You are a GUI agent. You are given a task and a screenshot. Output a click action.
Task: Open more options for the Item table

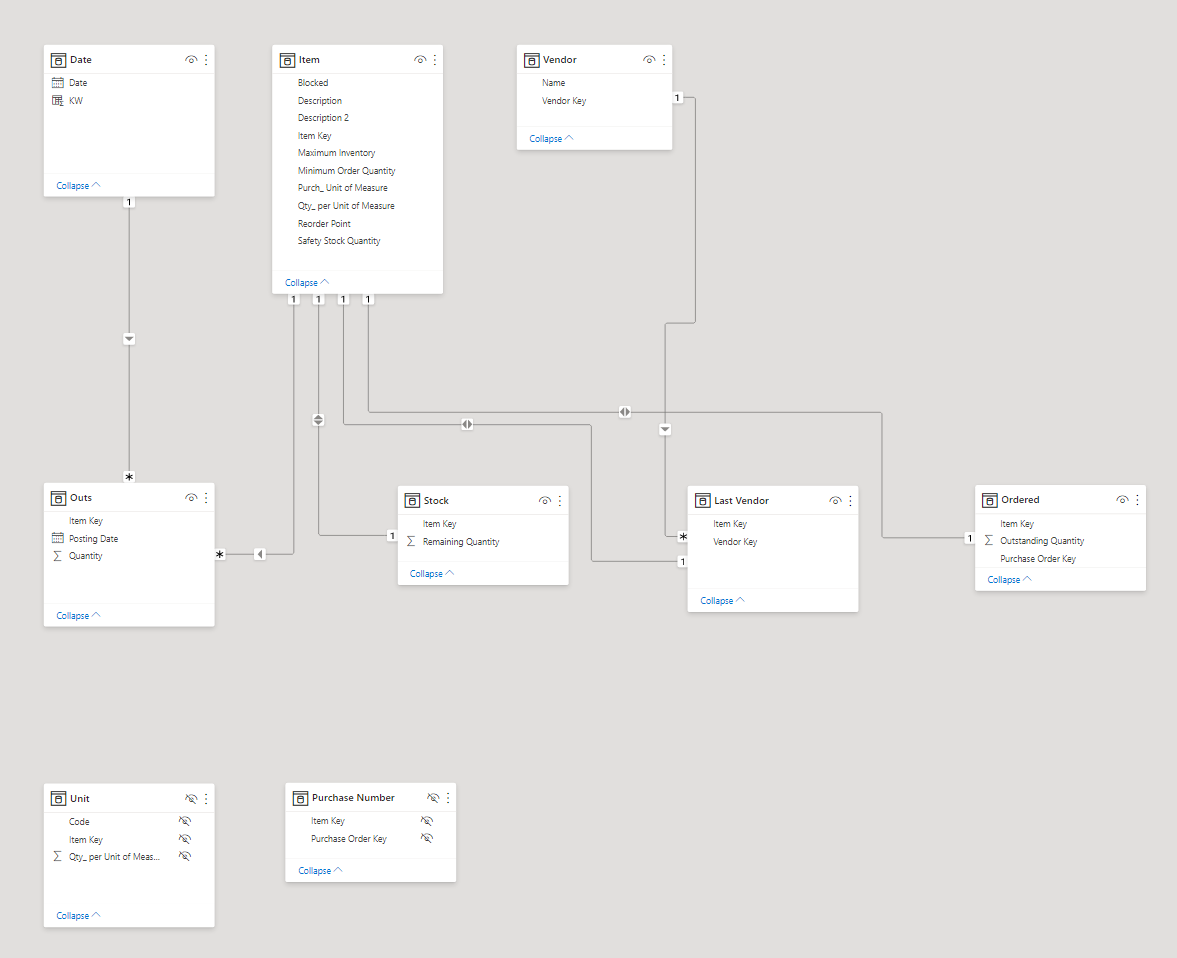435,60
